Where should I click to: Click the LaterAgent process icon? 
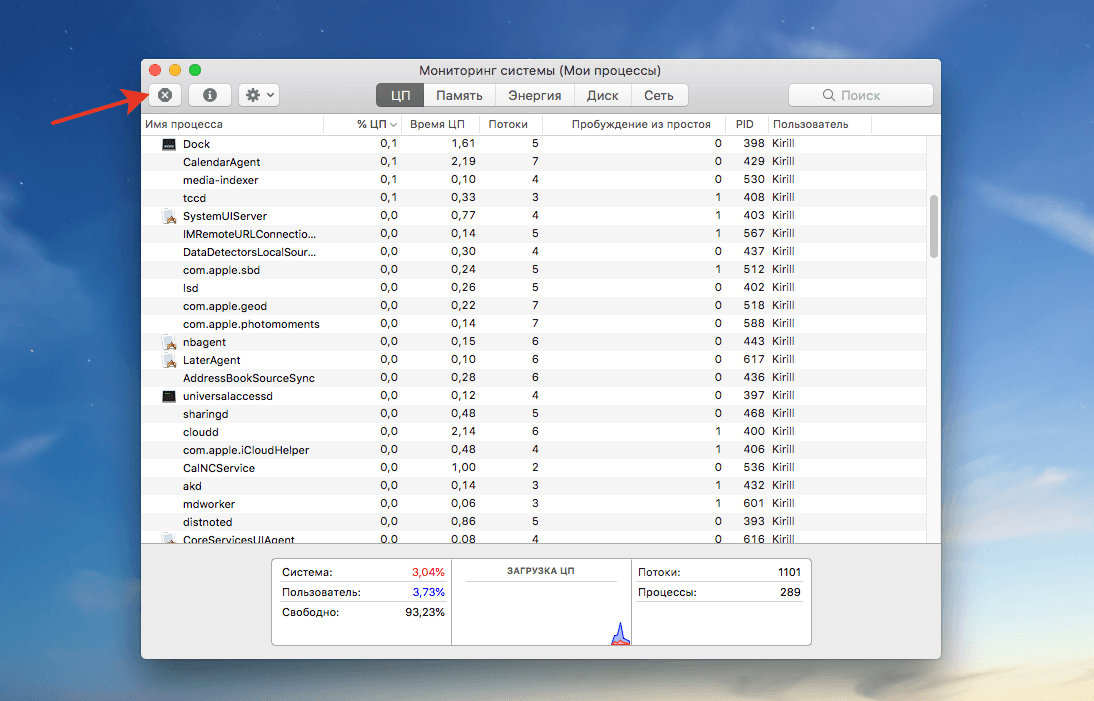168,360
